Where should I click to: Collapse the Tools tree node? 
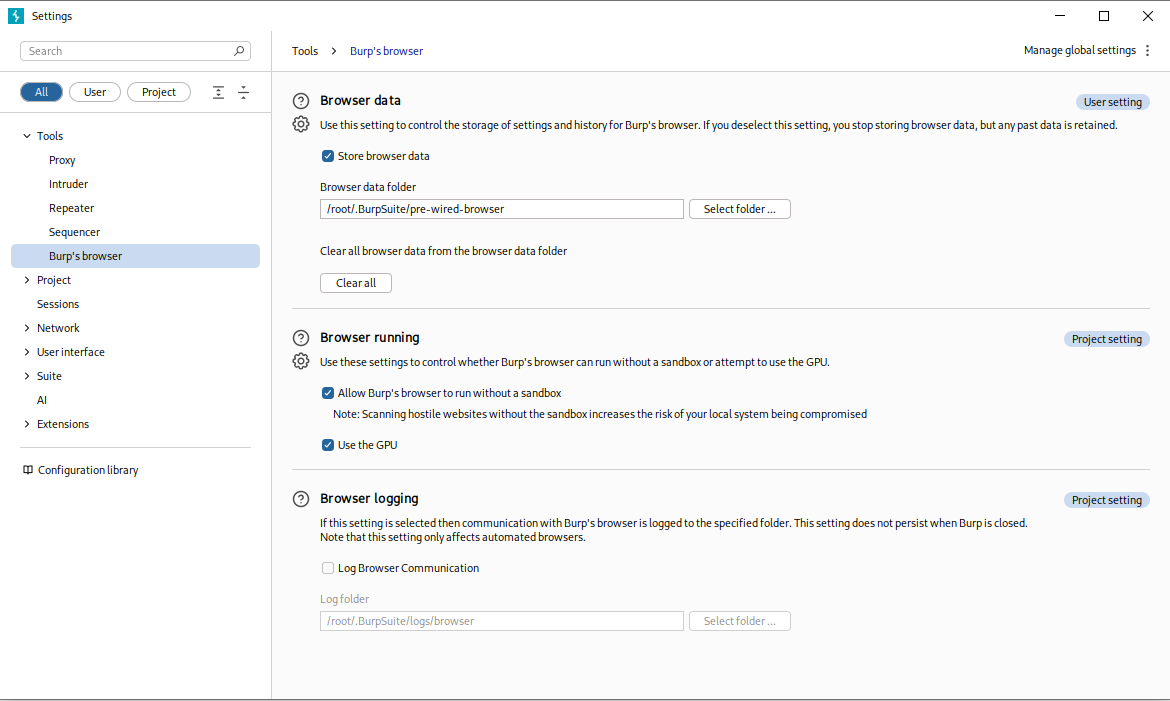point(27,136)
